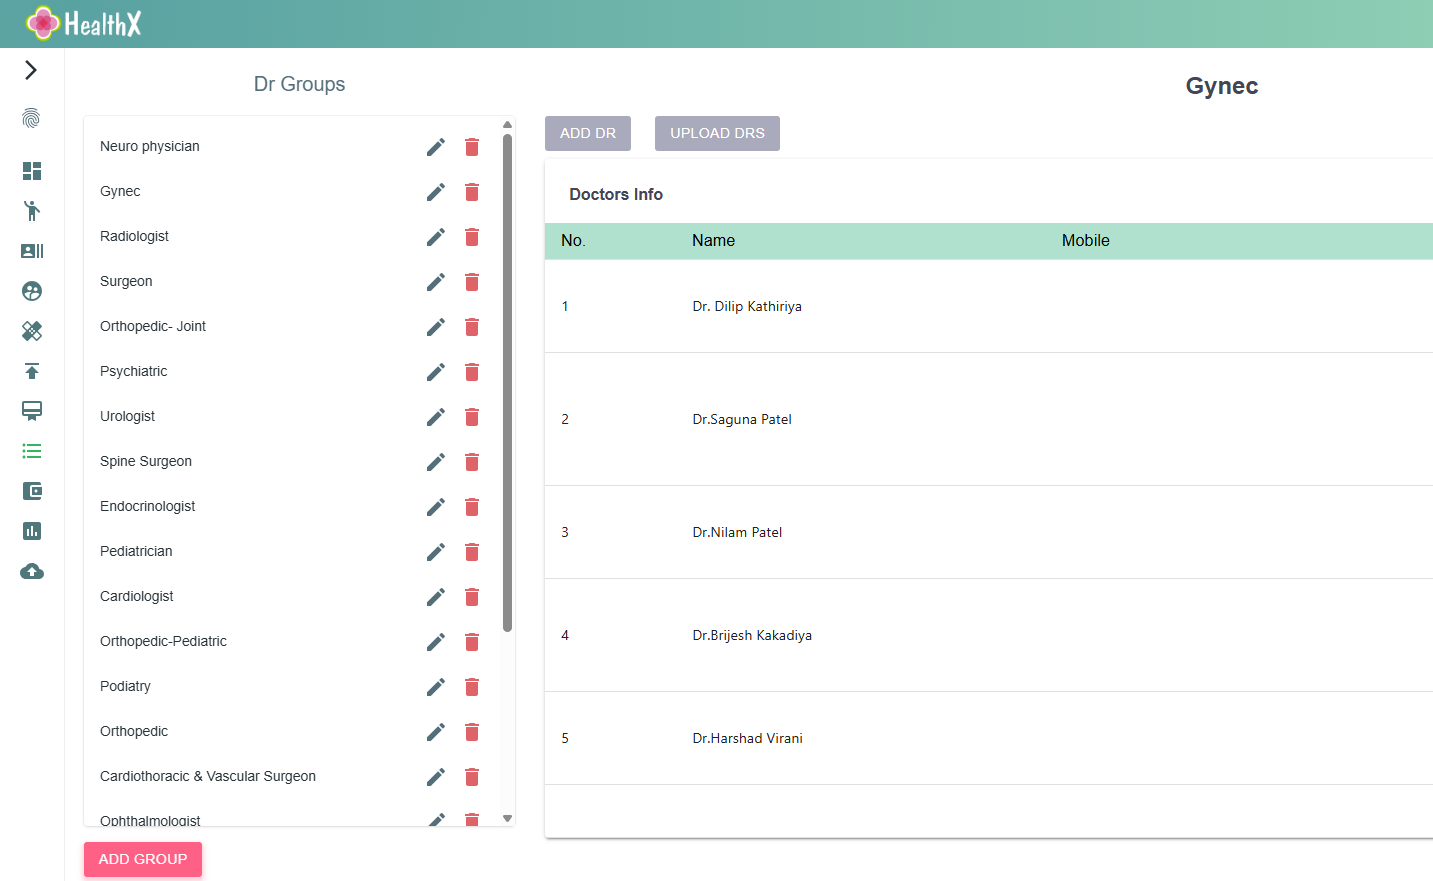
Task: Click the contact card sidebar icon
Action: (x=31, y=251)
